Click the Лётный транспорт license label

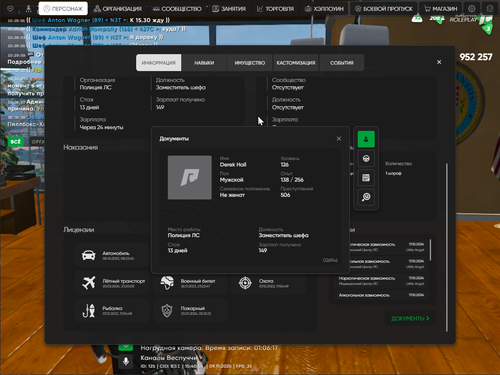[x=124, y=281]
